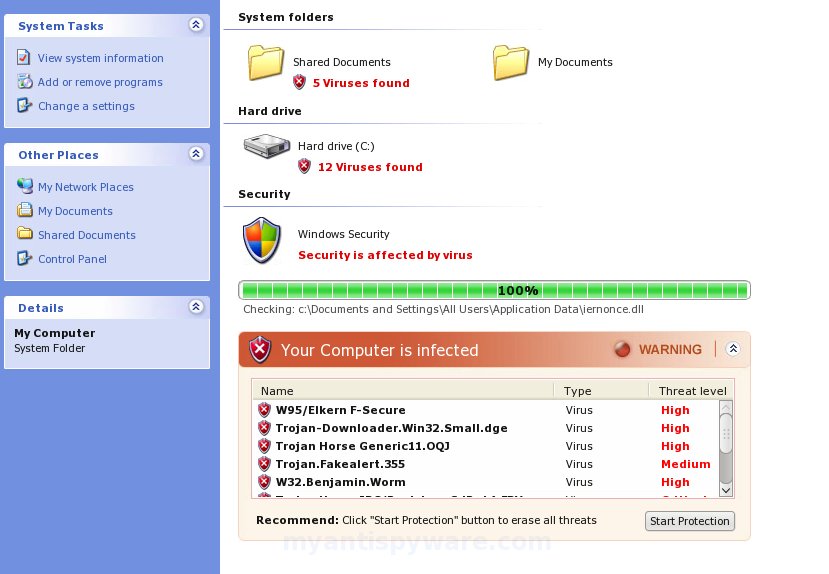Click the Other Places panel title
This screenshot has height=574, width=829.
click(59, 155)
